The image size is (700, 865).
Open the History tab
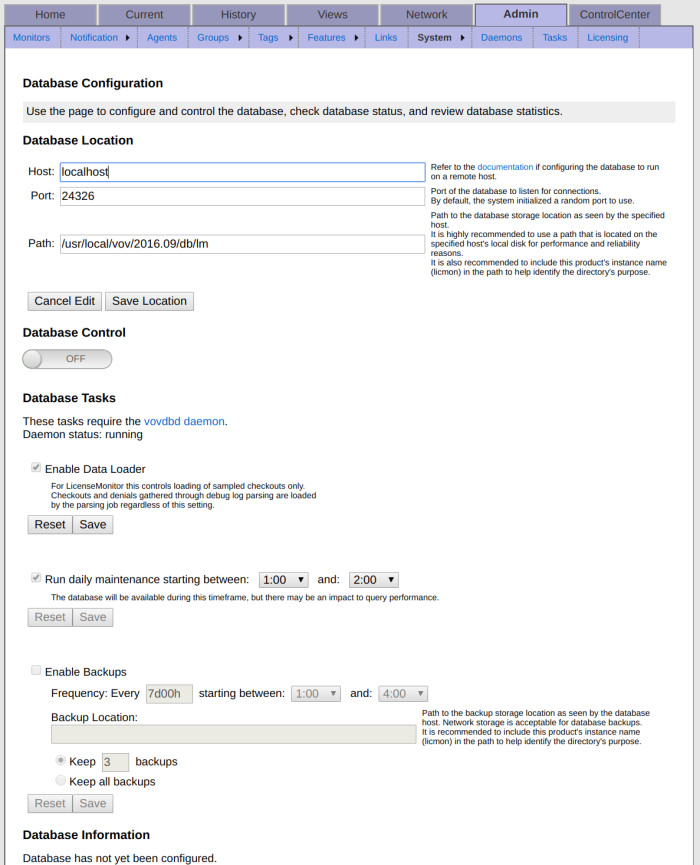coord(238,15)
